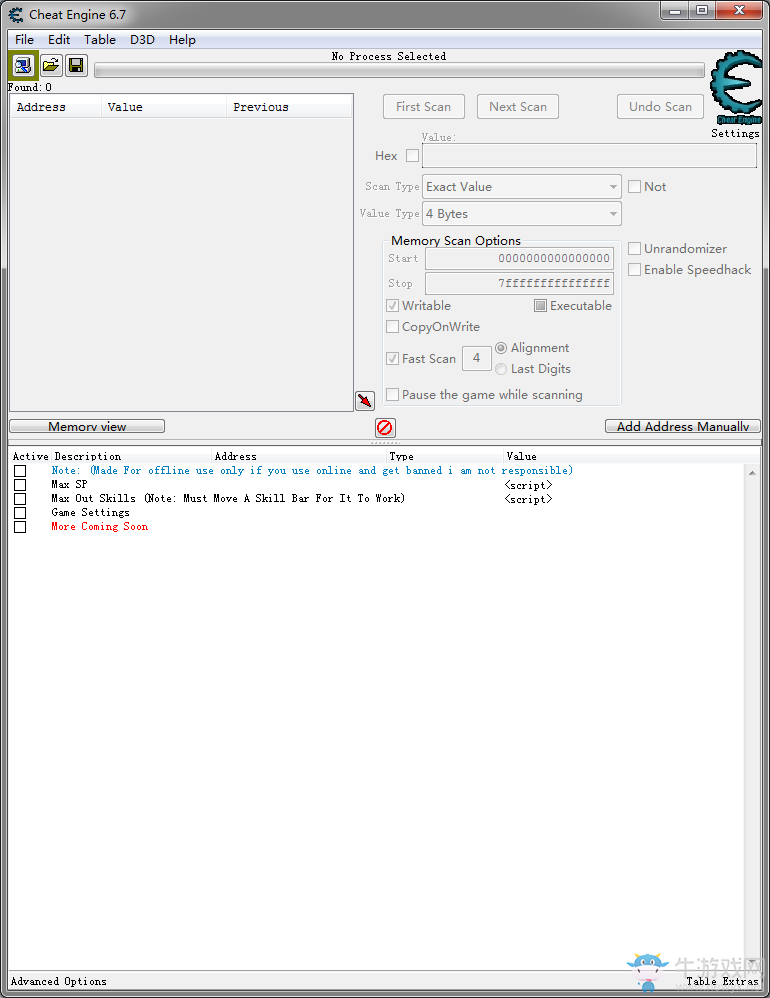The image size is (770, 998).
Task: Enable Speedhack checkbox
Action: 634,269
